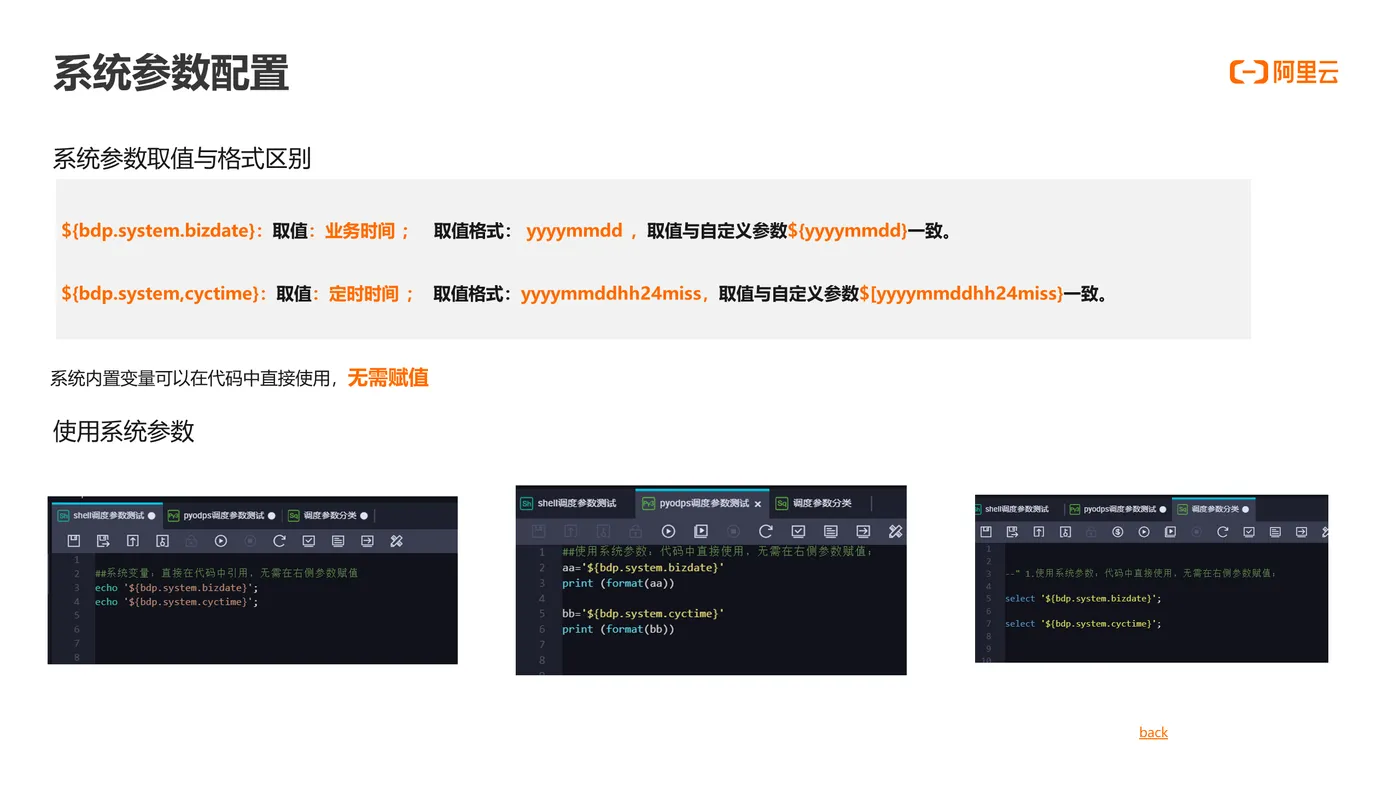Click the view-log lines icon in the shell editor
The height and width of the screenshot is (788, 1400).
338,541
